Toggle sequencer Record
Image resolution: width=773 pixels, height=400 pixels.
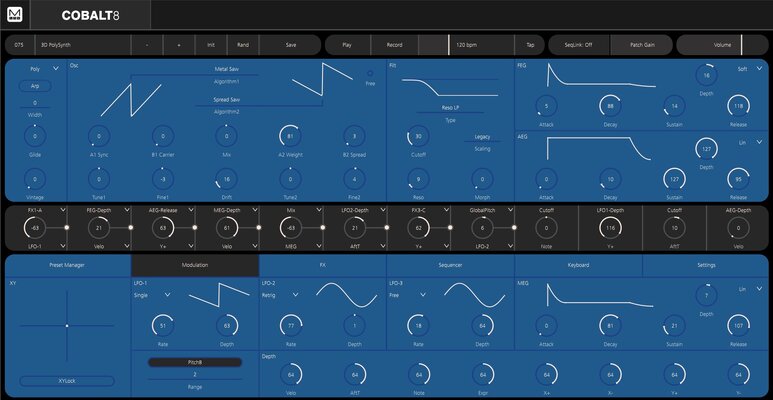[x=394, y=44]
